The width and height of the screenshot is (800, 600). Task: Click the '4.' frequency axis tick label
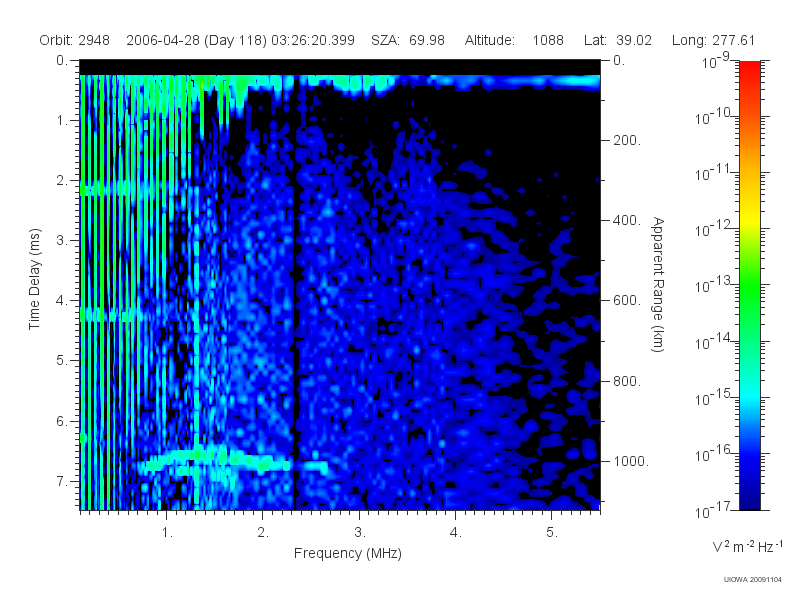pos(456,533)
